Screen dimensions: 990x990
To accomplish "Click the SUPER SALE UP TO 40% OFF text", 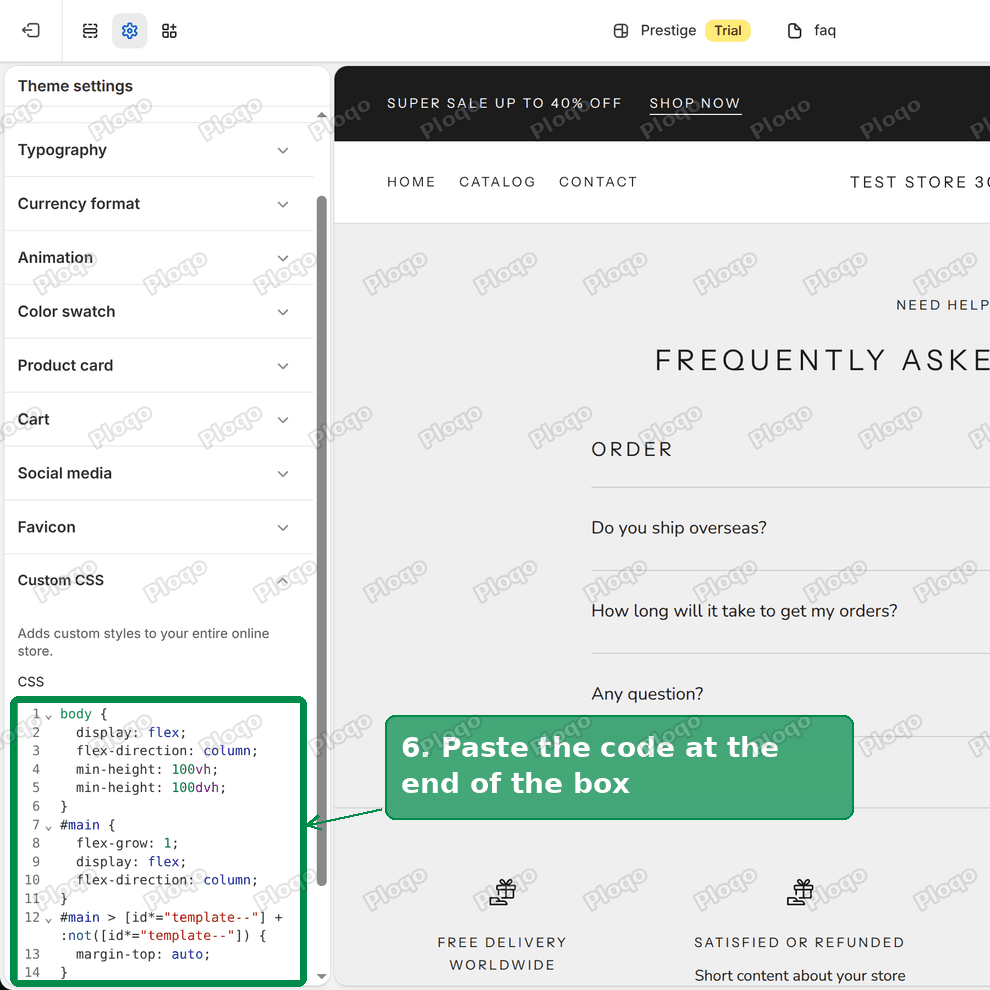I will (504, 104).
